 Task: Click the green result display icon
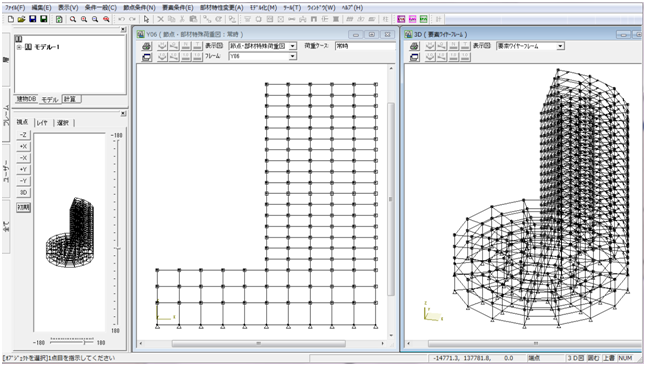coord(424,19)
